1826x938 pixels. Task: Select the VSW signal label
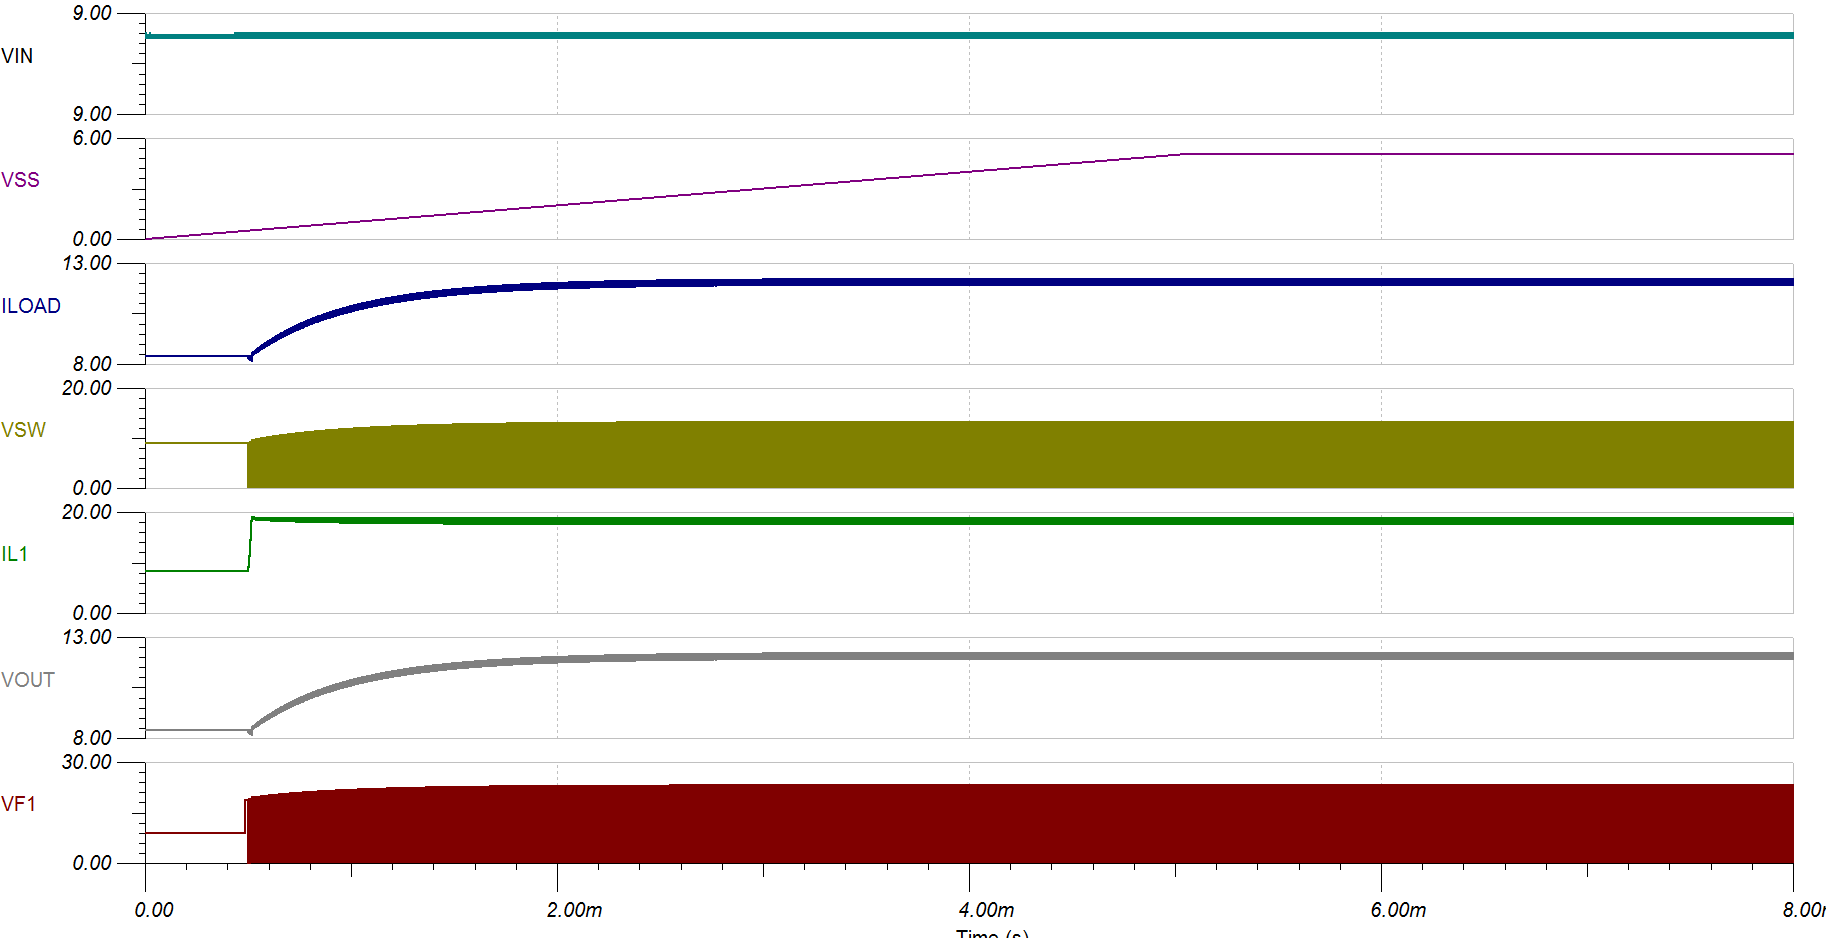[x=23, y=430]
